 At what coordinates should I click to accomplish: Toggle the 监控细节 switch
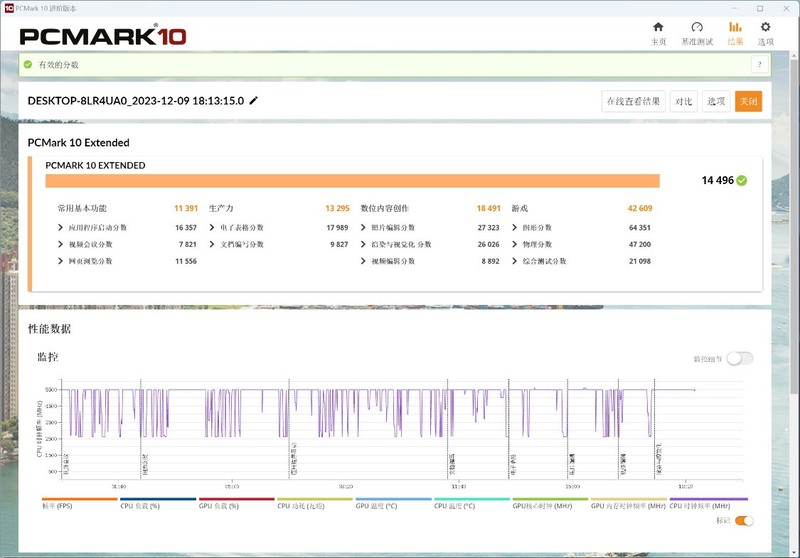tap(740, 359)
